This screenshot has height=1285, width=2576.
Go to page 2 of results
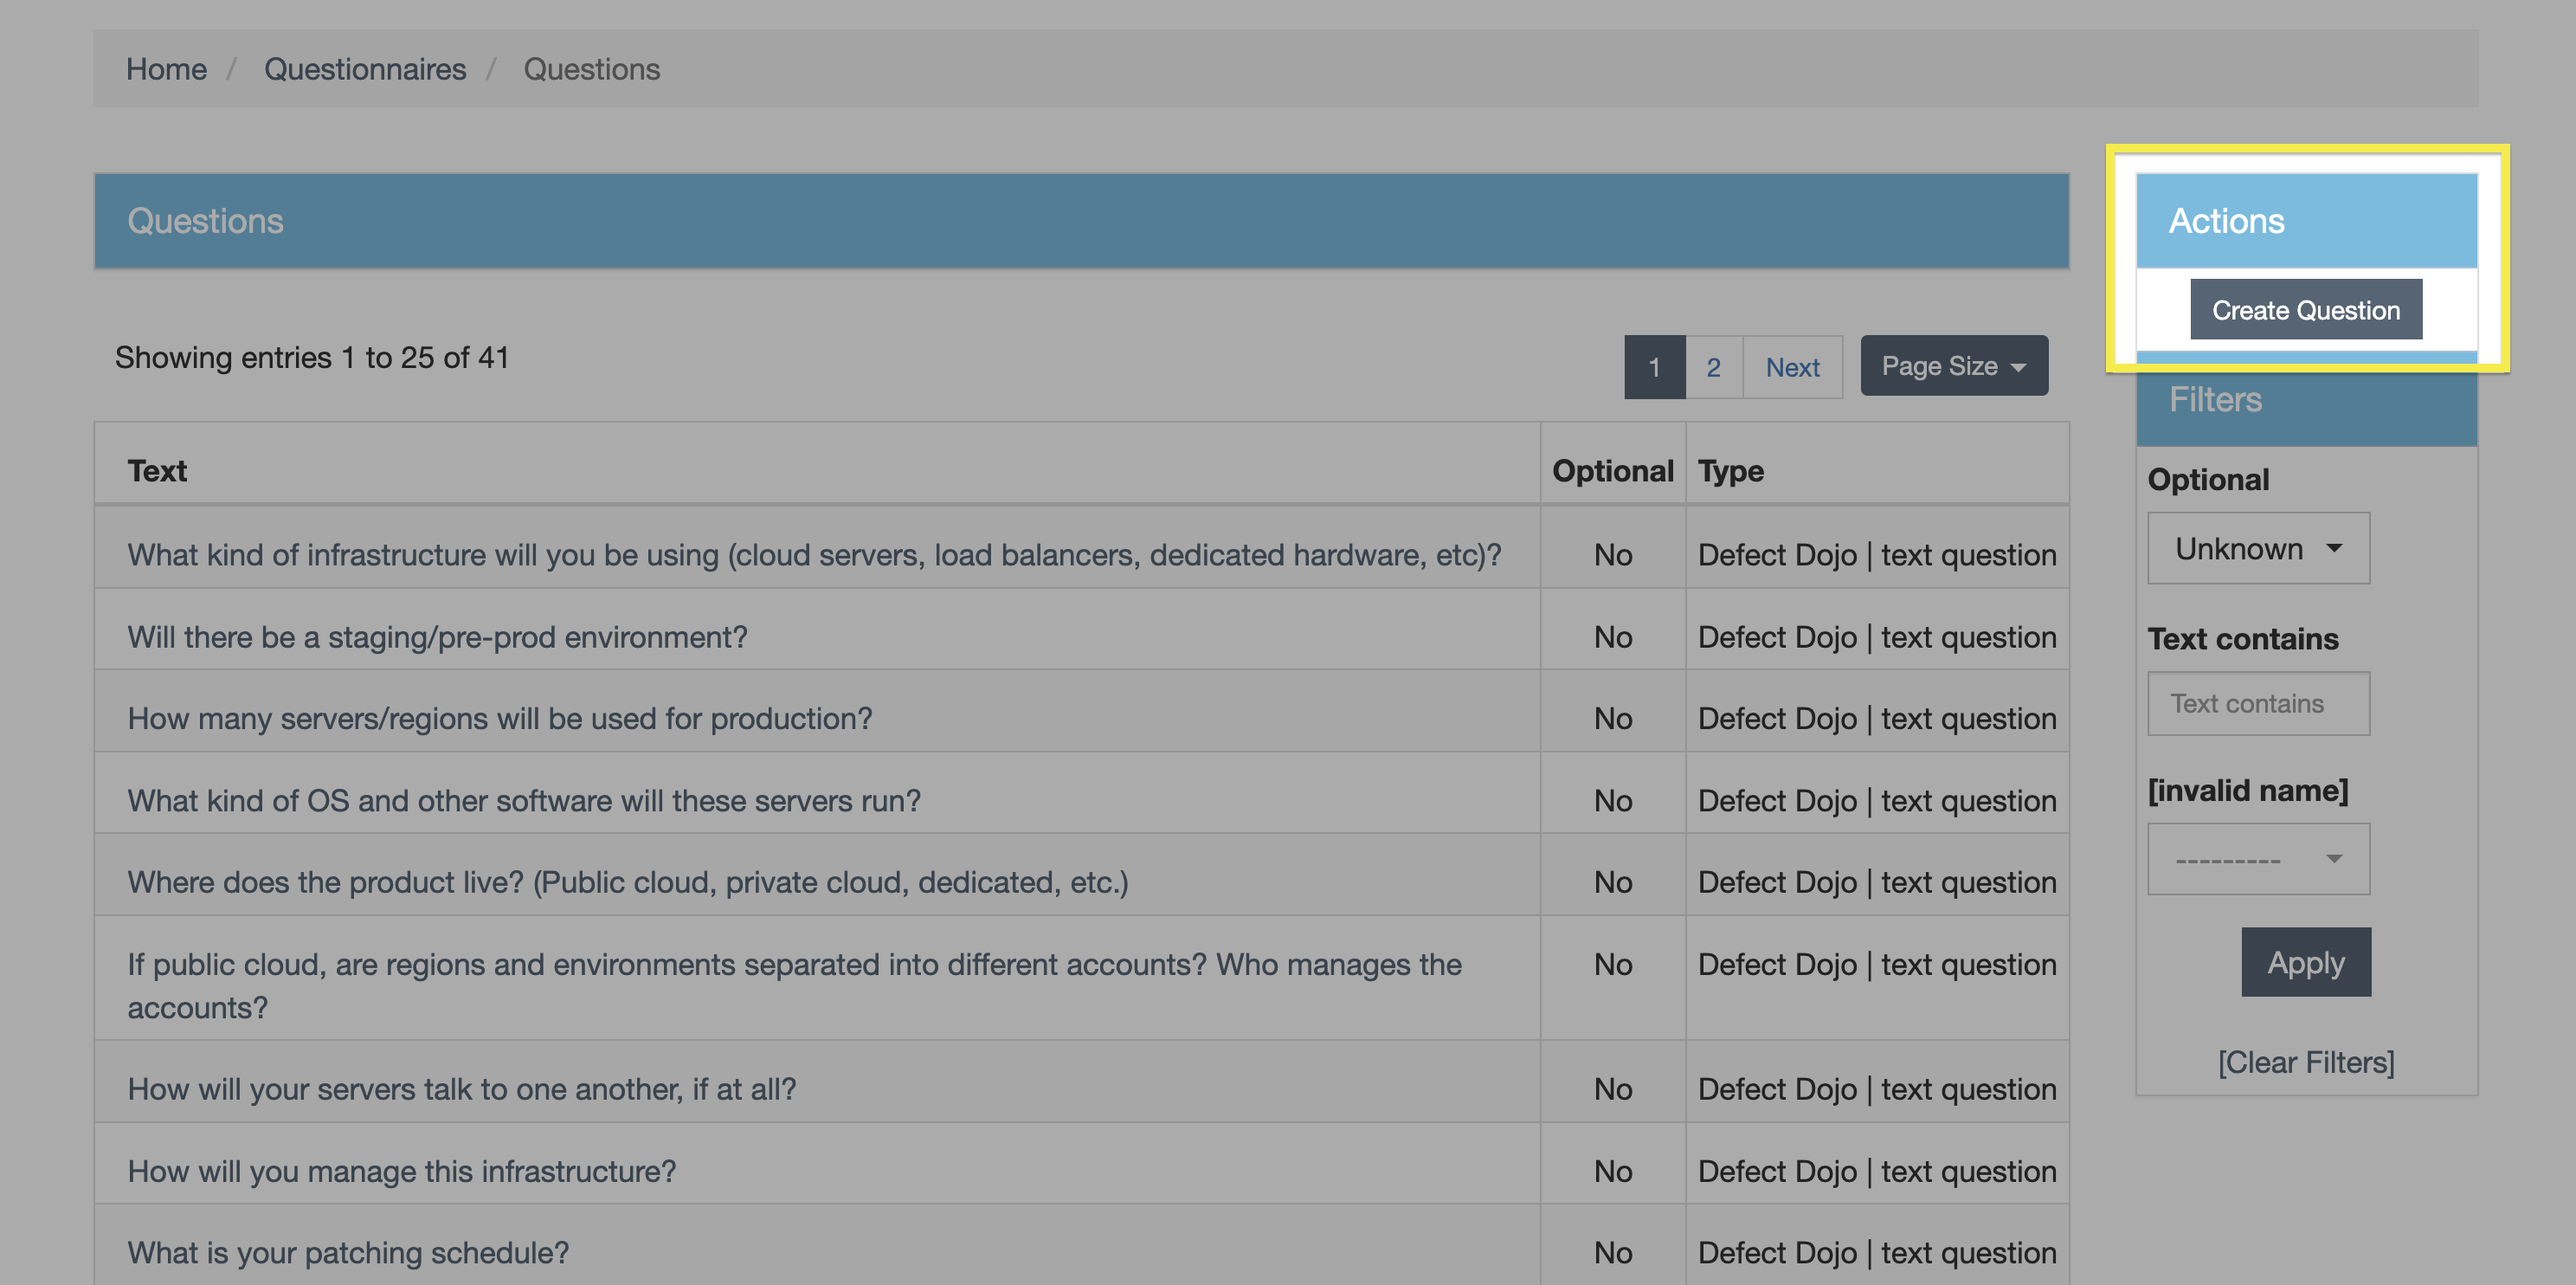pyautogui.click(x=1713, y=367)
